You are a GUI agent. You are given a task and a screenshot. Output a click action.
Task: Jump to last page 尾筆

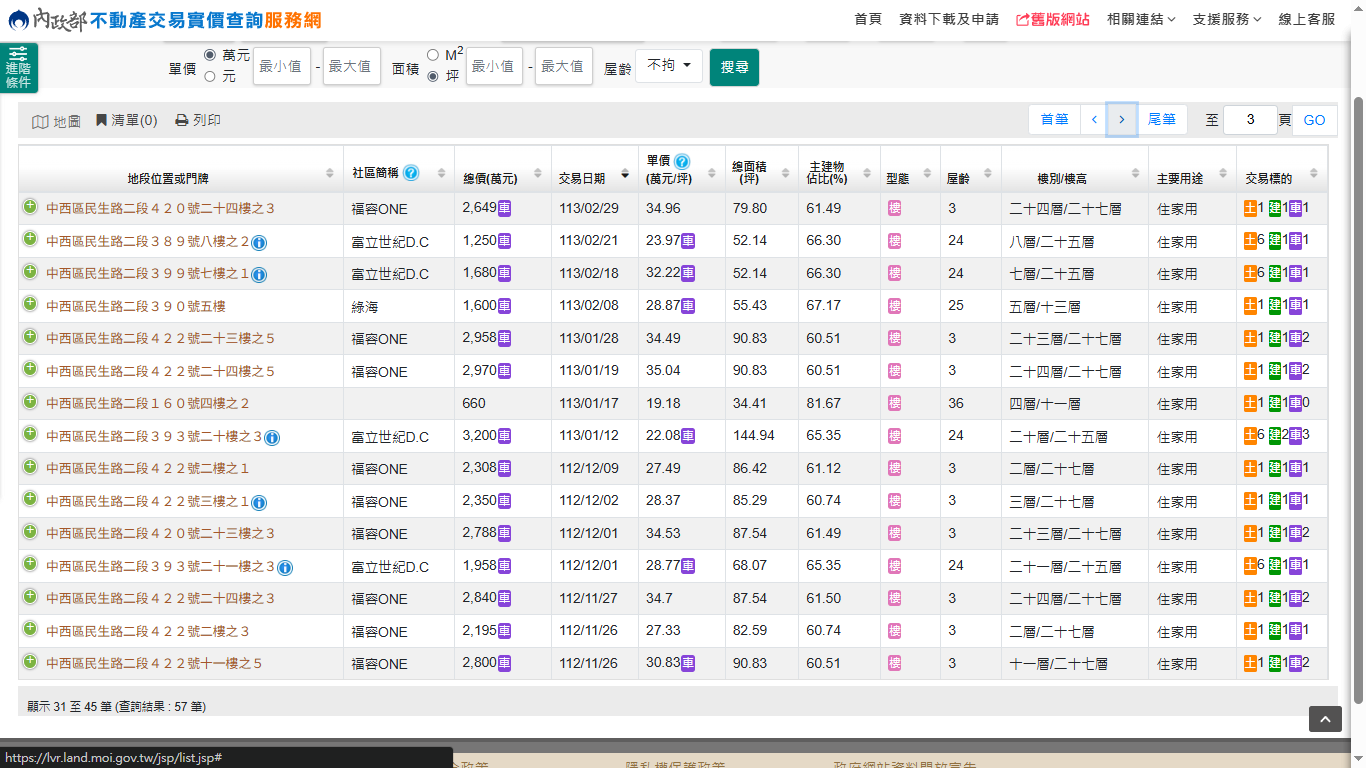coord(1161,120)
